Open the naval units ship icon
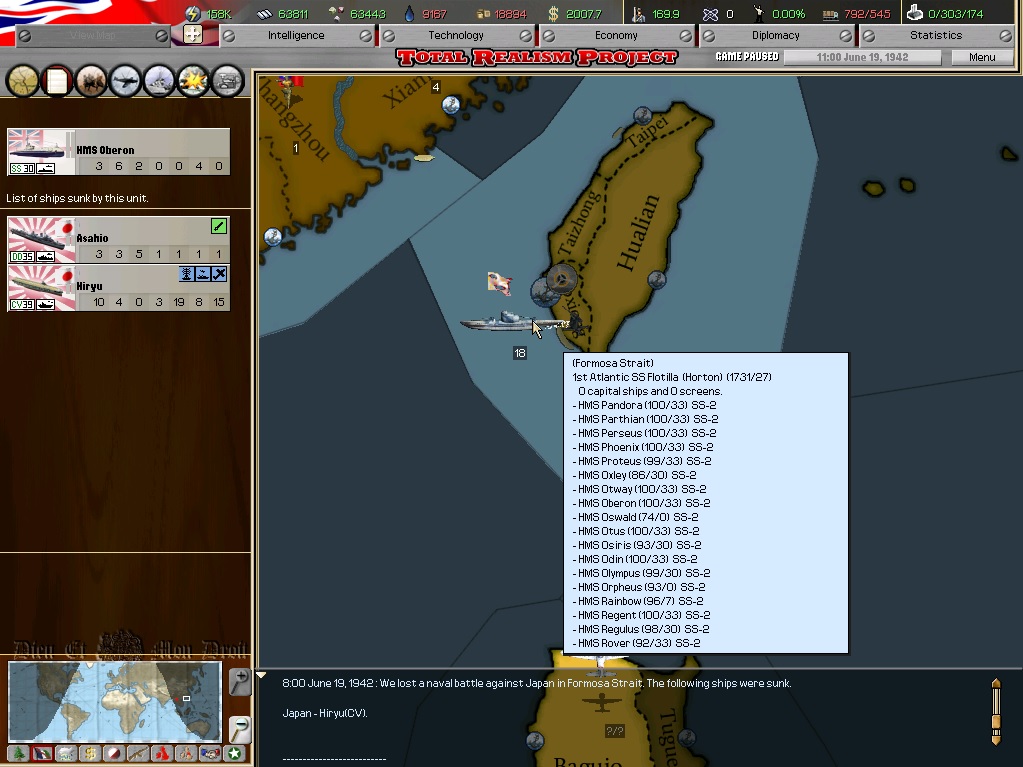Viewport: 1023px width, 767px height. click(159, 81)
